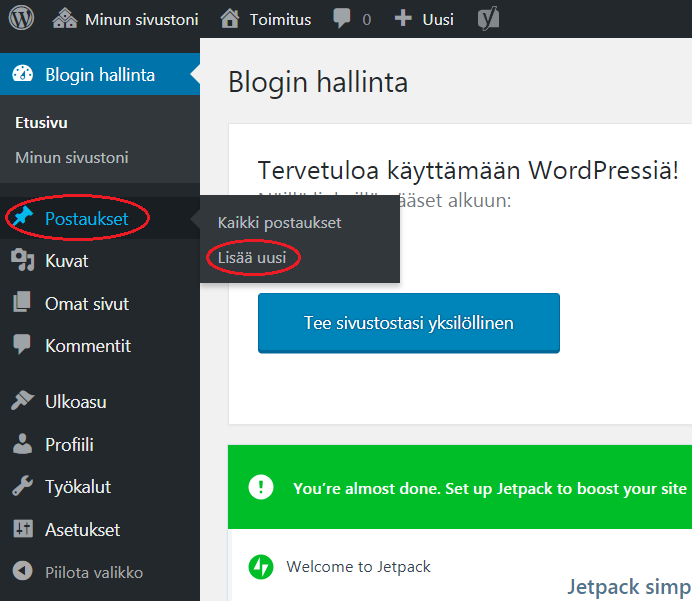This screenshot has width=692, height=601.
Task: Open the Uusi new-content menu
Action: tap(438, 19)
